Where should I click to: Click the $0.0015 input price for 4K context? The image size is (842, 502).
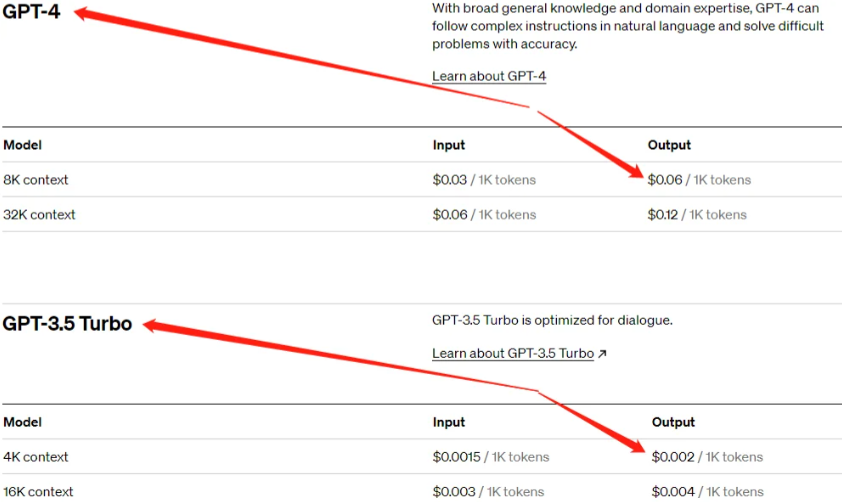[x=456, y=457]
